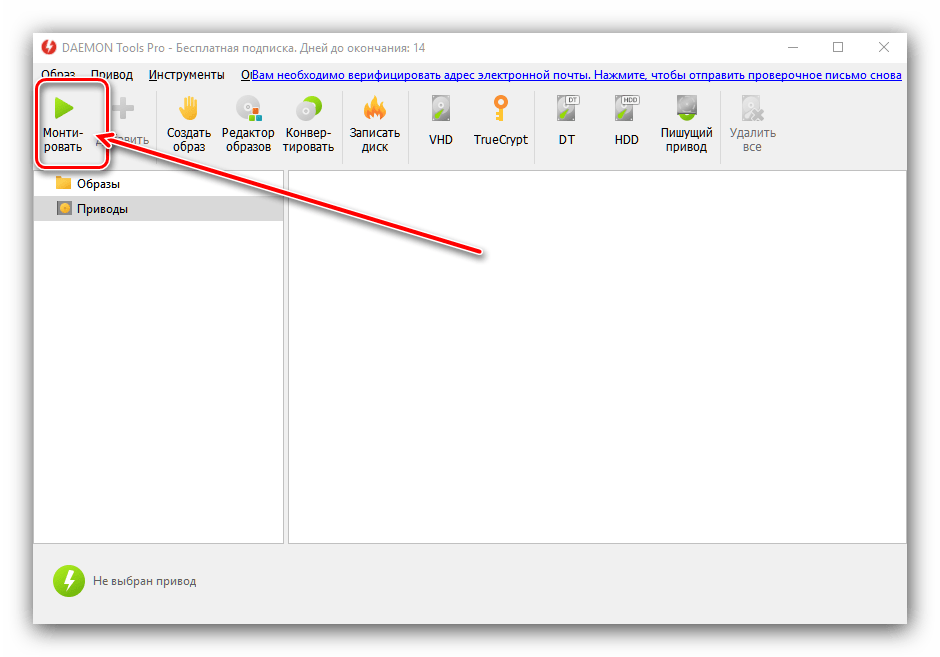
Task: Click the DAEMON Tools title bar logo
Action: pyautogui.click(x=49, y=47)
